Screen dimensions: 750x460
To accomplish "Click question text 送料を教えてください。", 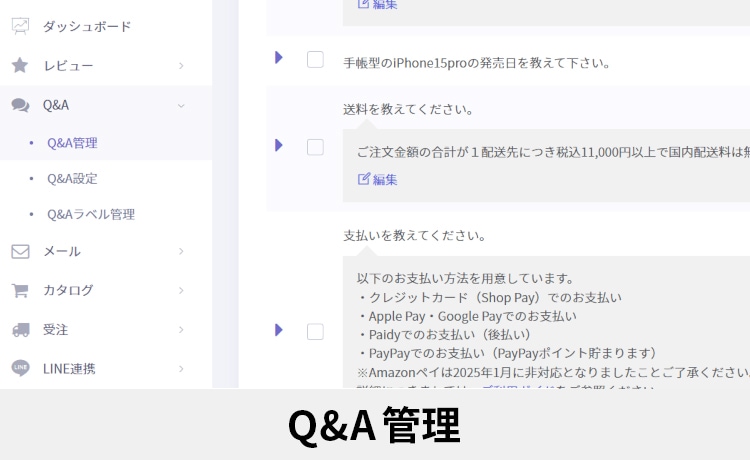I will point(408,110).
